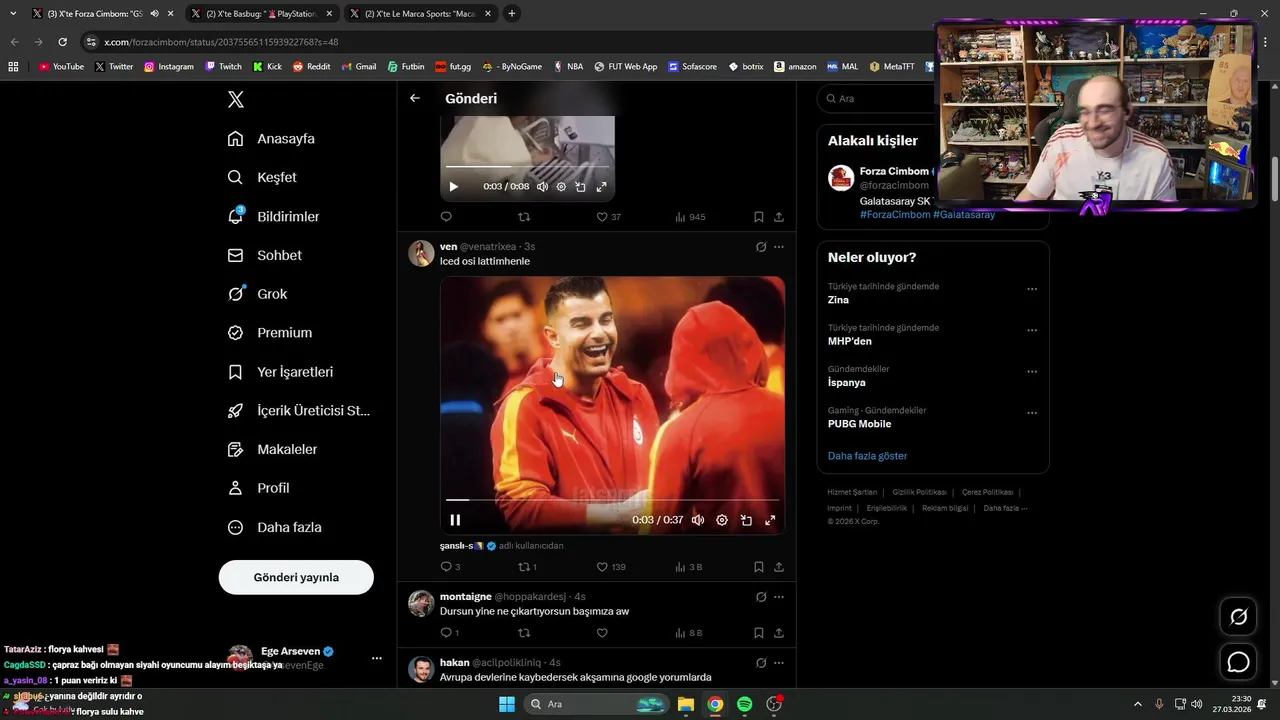
Task: Open Sofascore bookmark
Action: click(x=692, y=67)
